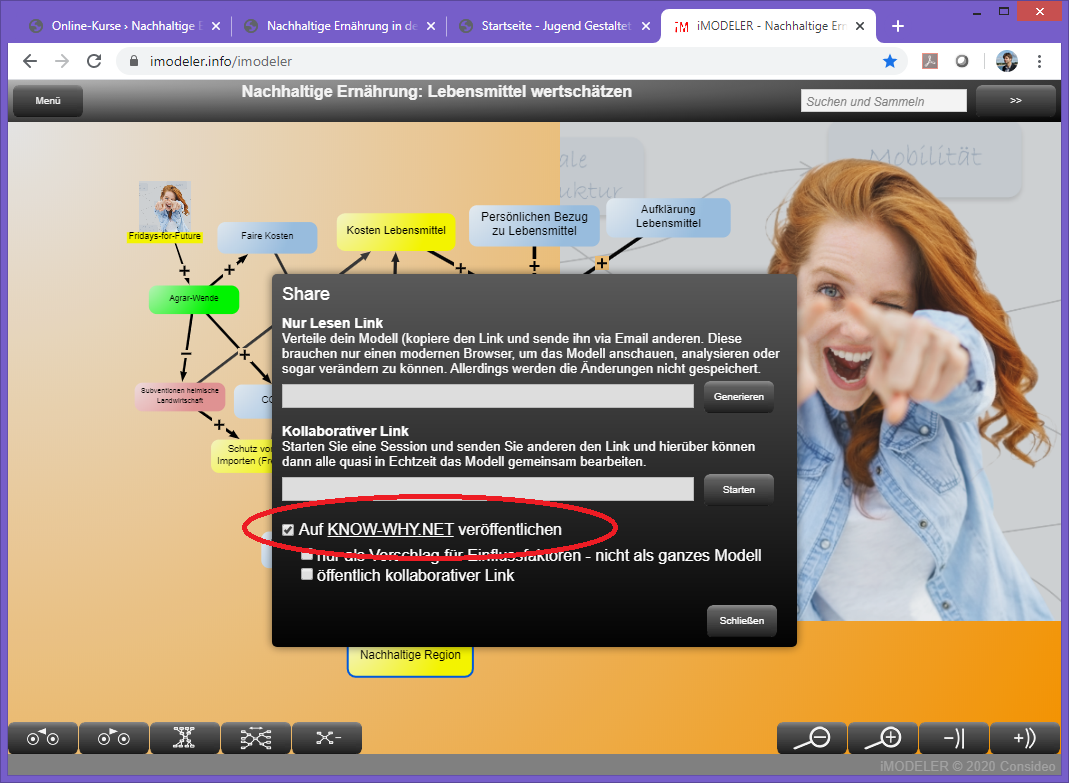Select Persönlichen Bezug zu Lebensmittel node
The width and height of the screenshot is (1069, 783).
tap(534, 224)
